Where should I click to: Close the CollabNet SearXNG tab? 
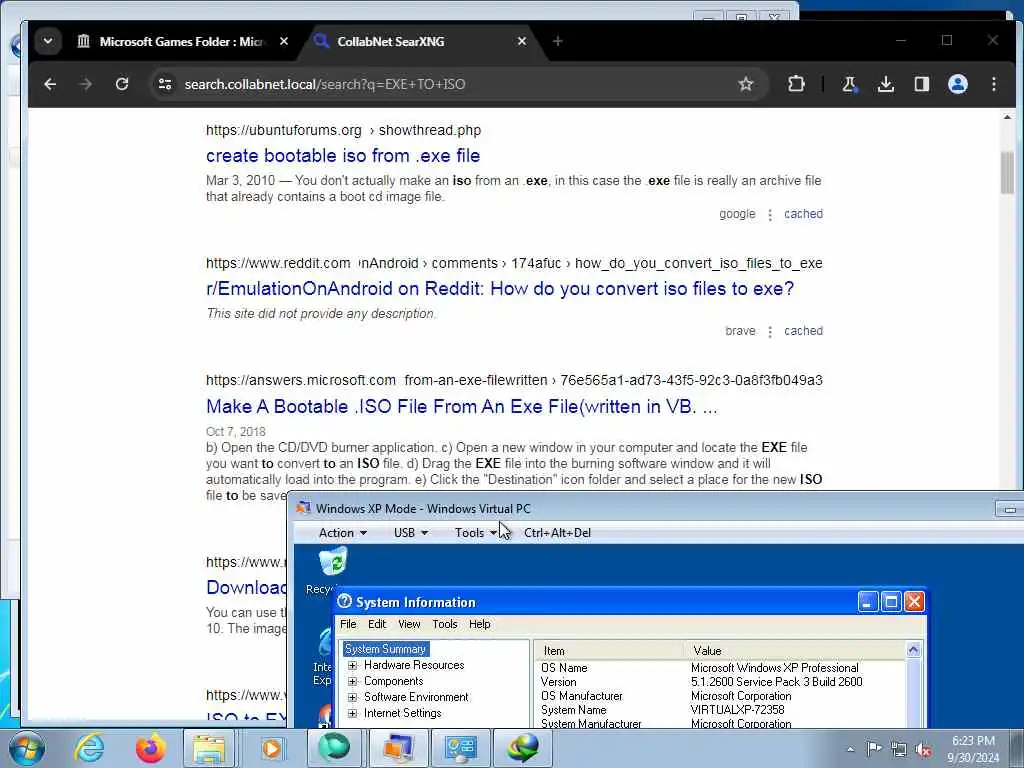coord(522,41)
